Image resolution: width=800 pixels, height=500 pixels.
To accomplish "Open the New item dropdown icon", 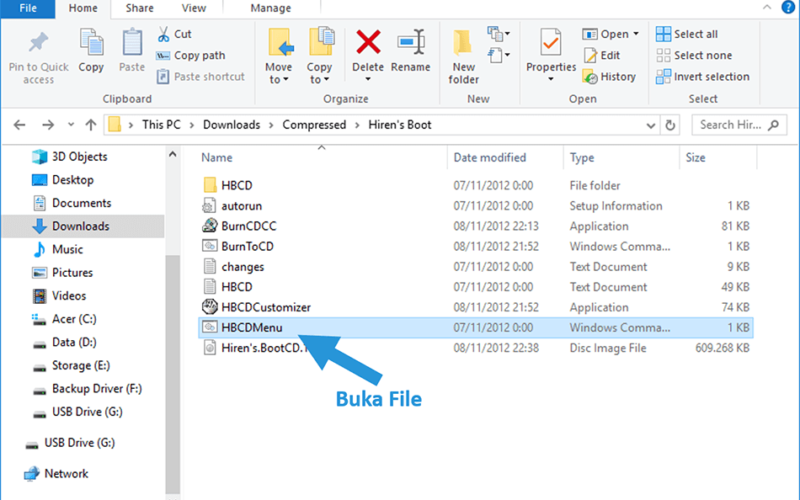I will point(498,34).
